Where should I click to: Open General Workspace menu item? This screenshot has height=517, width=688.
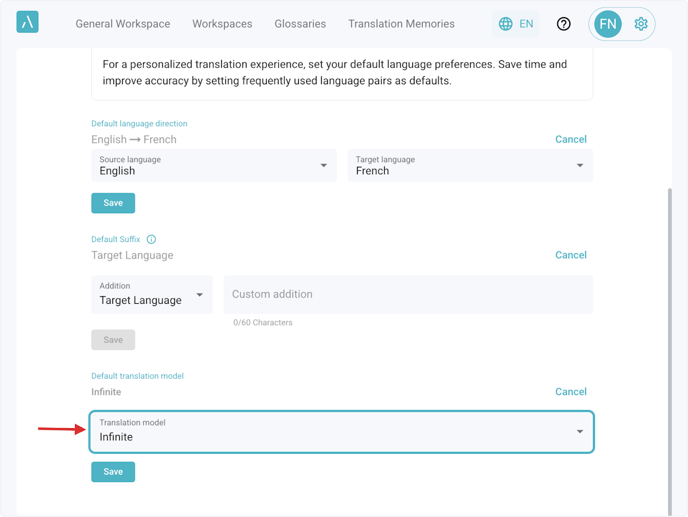point(123,24)
